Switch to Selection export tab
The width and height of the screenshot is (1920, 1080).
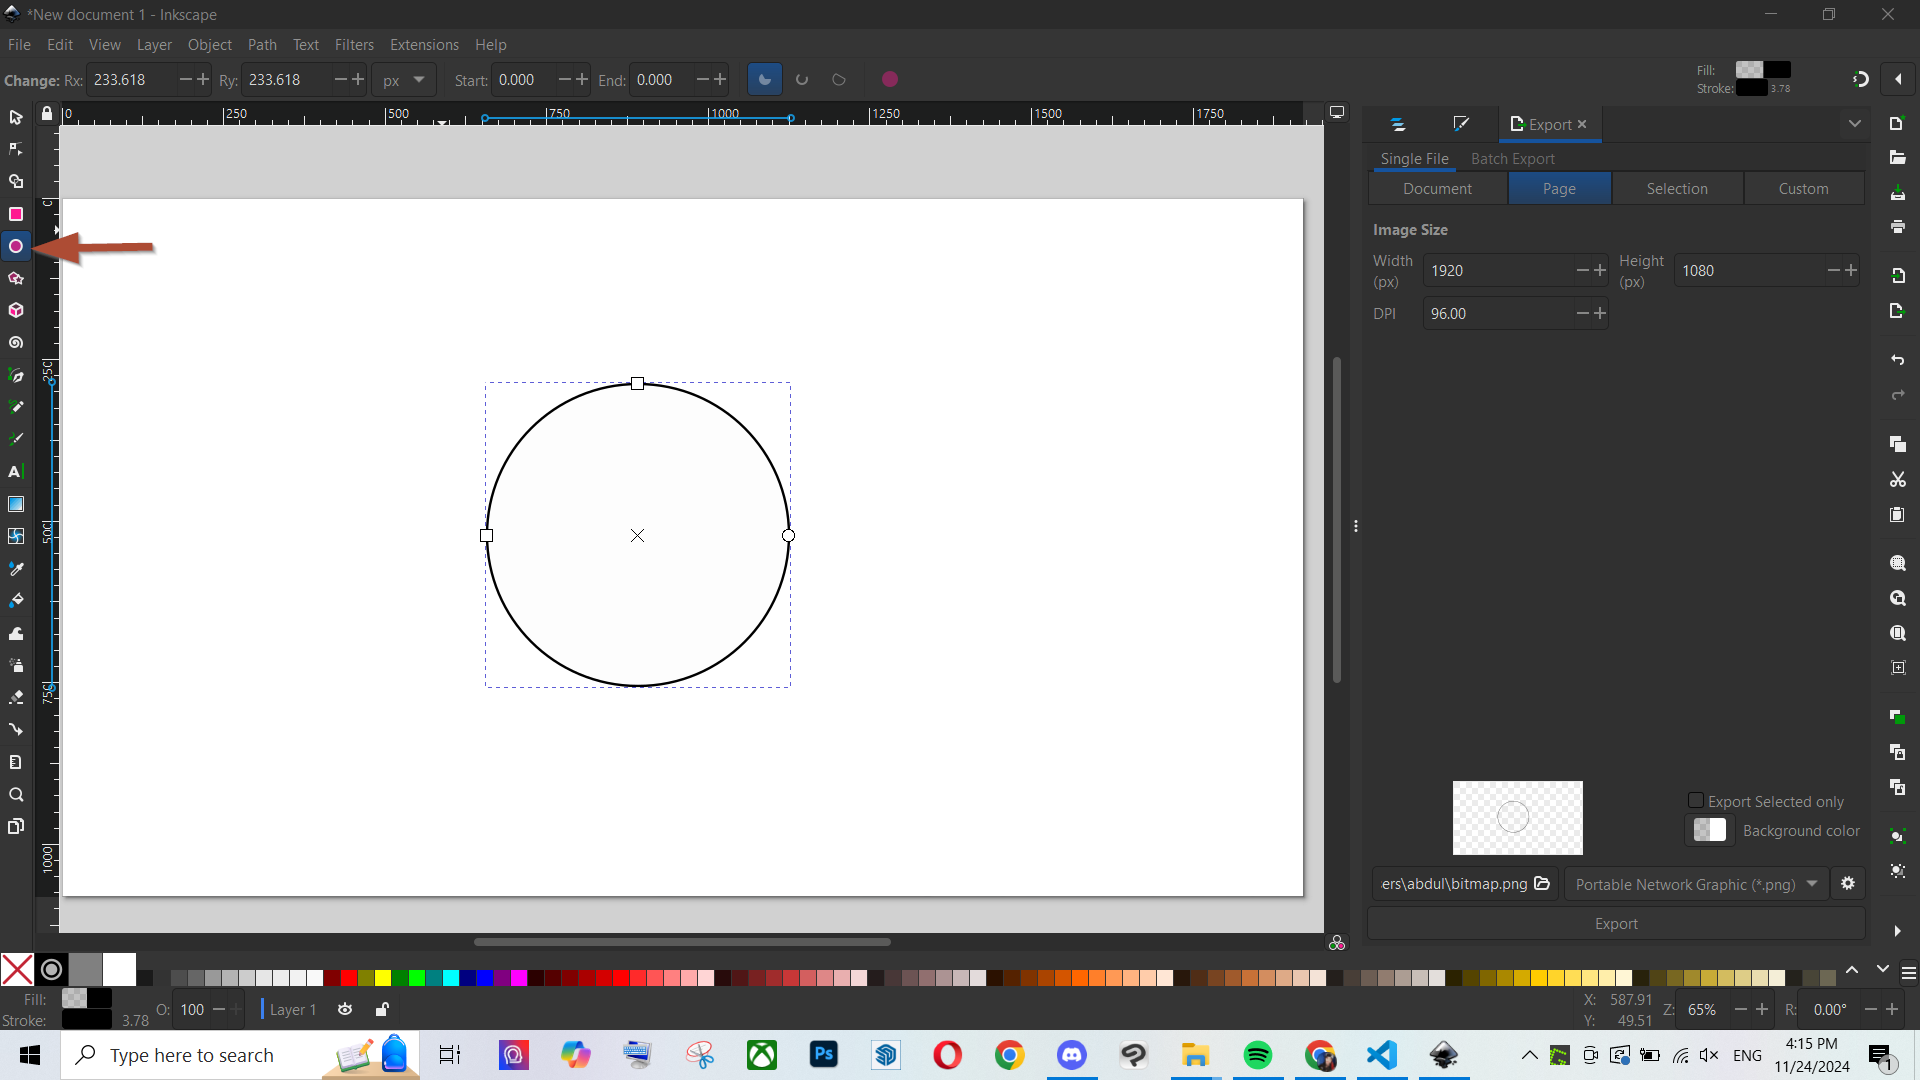pyautogui.click(x=1677, y=189)
